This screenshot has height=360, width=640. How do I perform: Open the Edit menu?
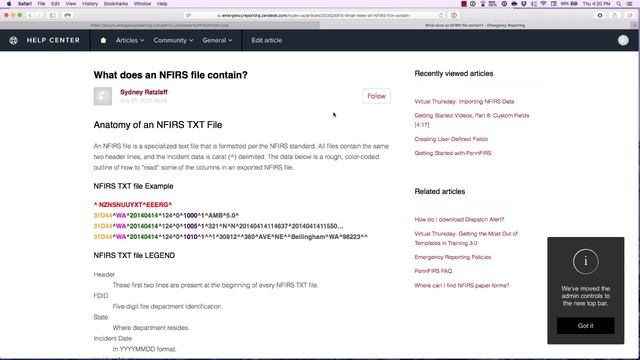tap(55, 4)
